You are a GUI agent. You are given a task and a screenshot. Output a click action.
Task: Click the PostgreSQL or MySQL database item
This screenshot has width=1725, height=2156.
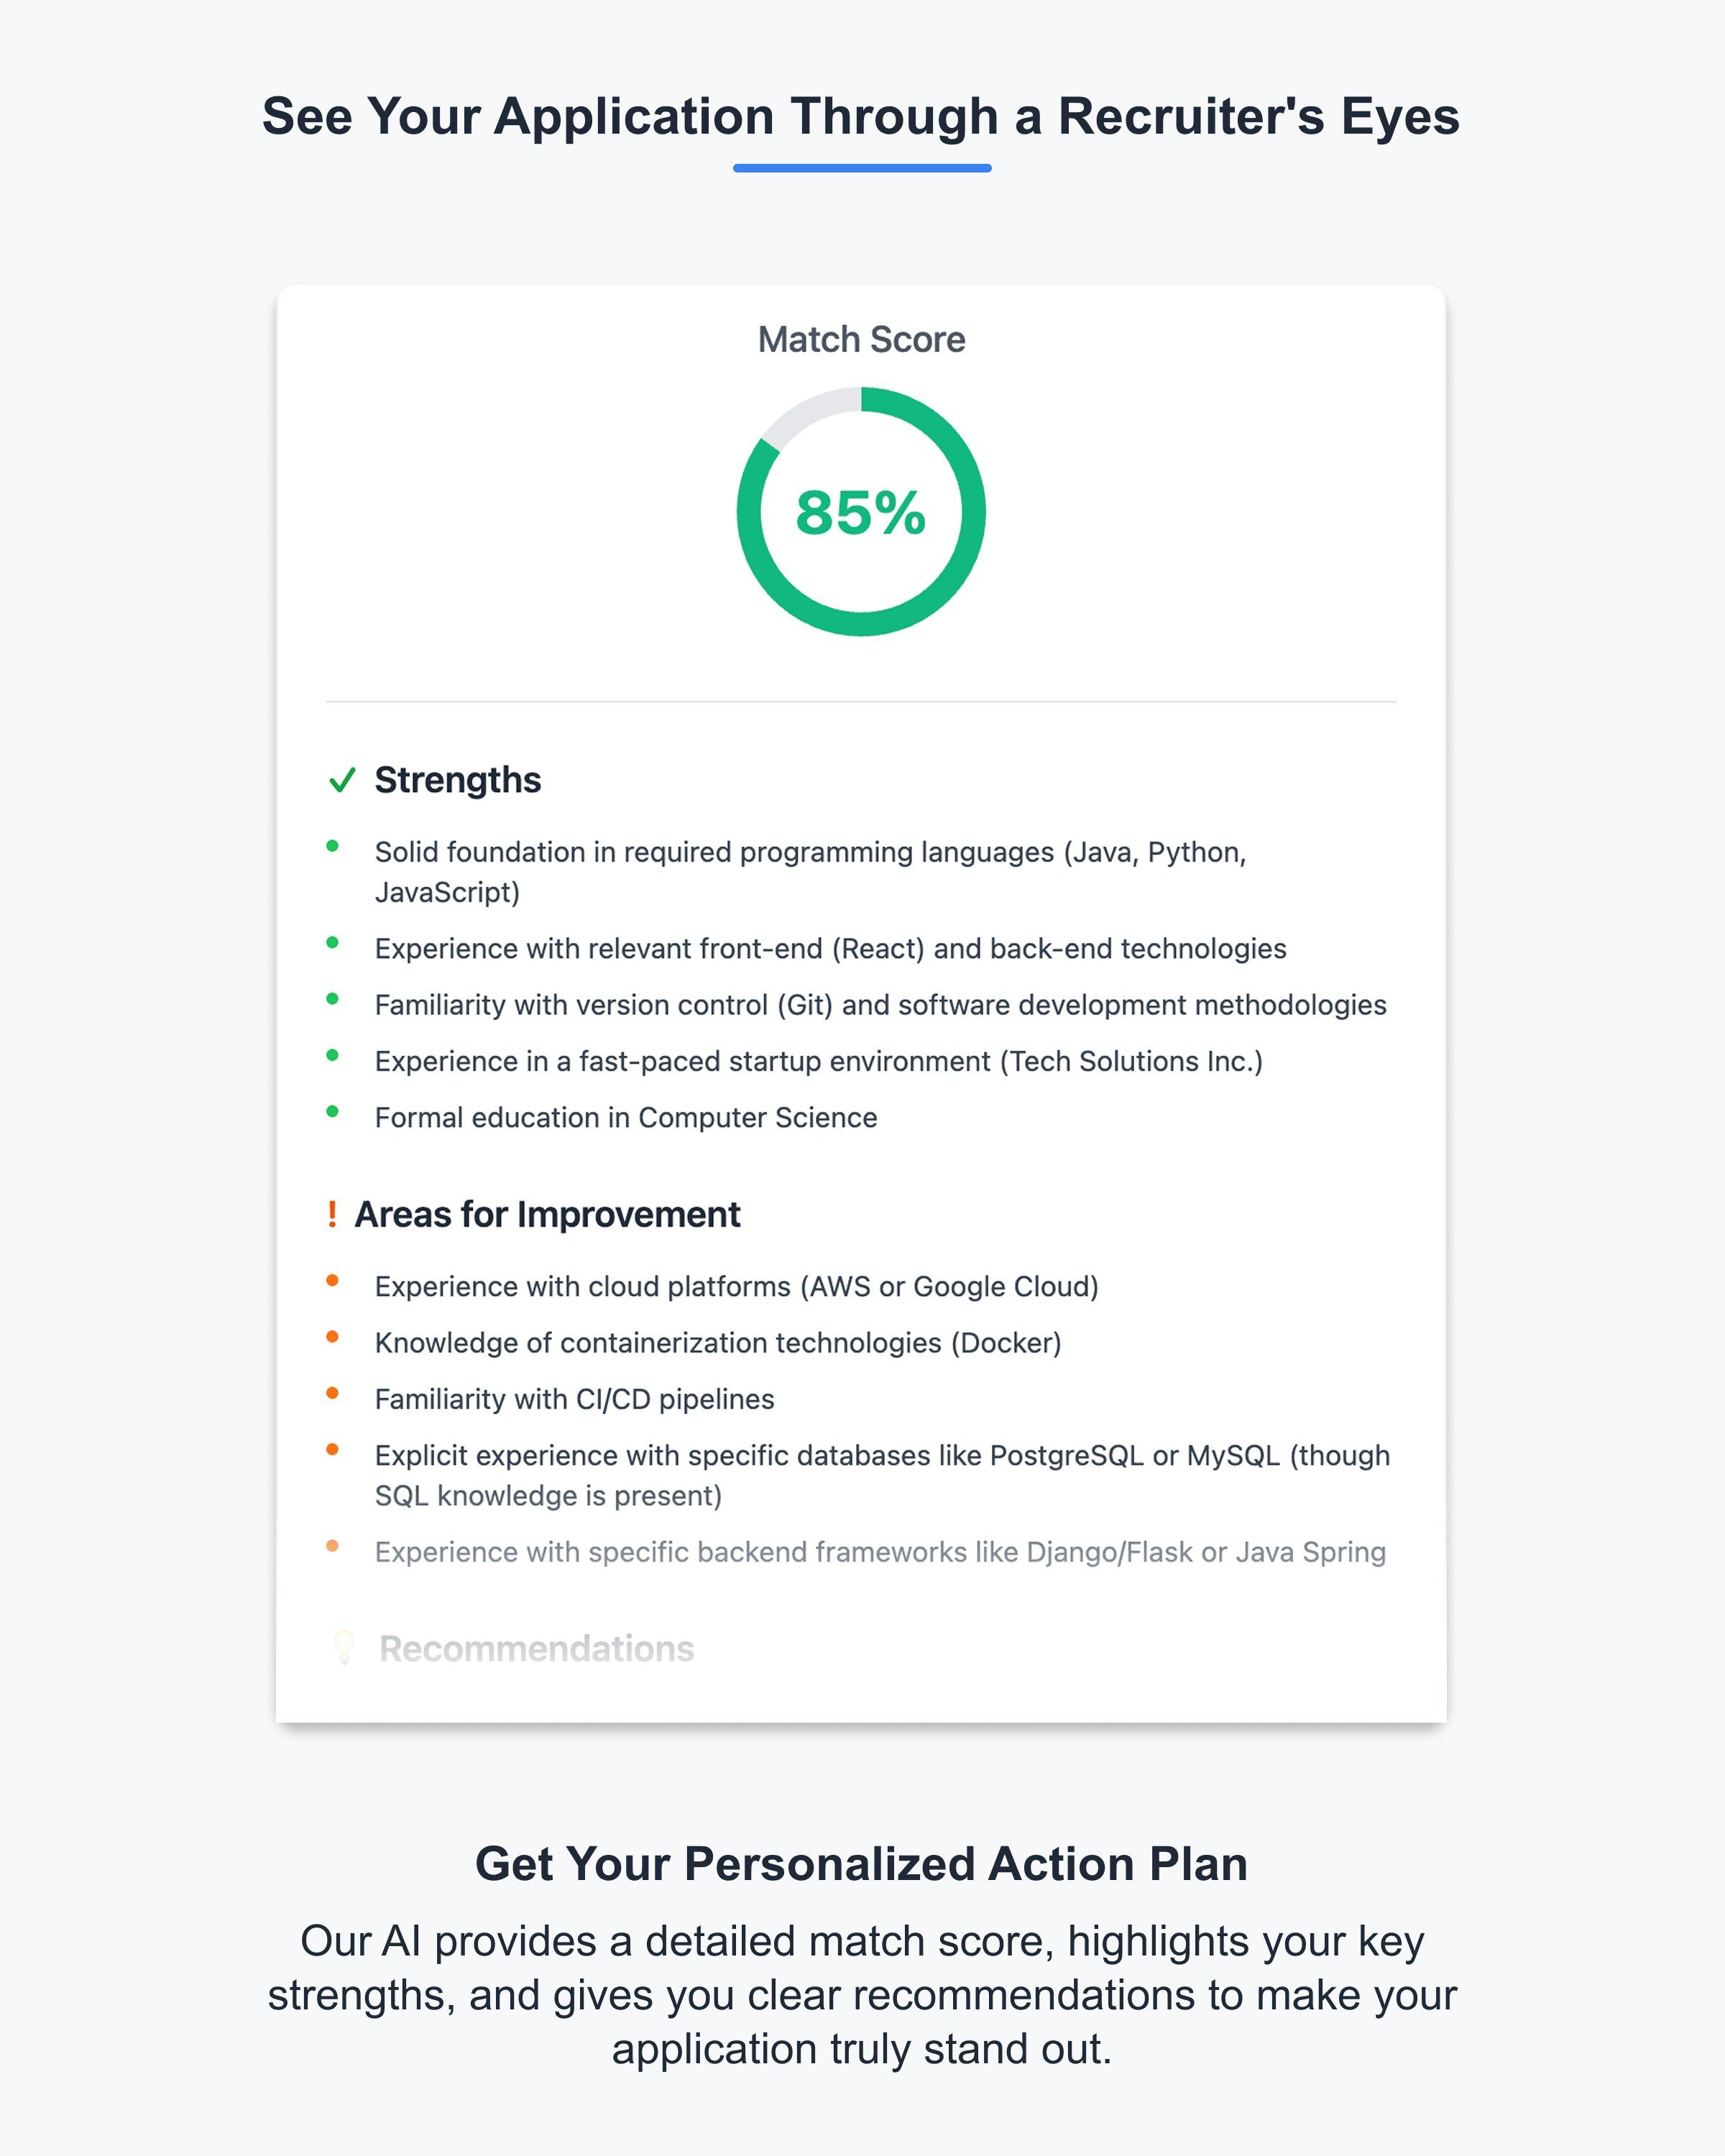click(882, 1475)
